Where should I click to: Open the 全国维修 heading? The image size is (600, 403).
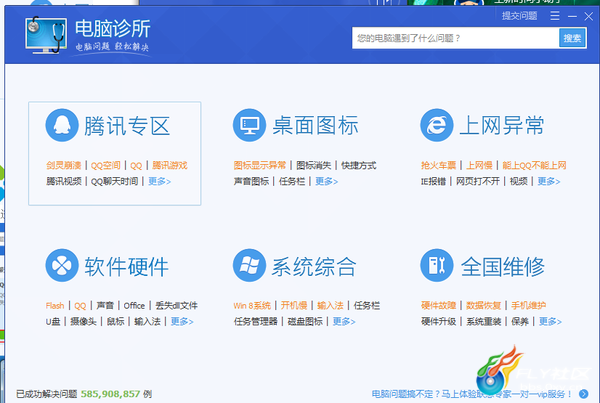point(502,266)
